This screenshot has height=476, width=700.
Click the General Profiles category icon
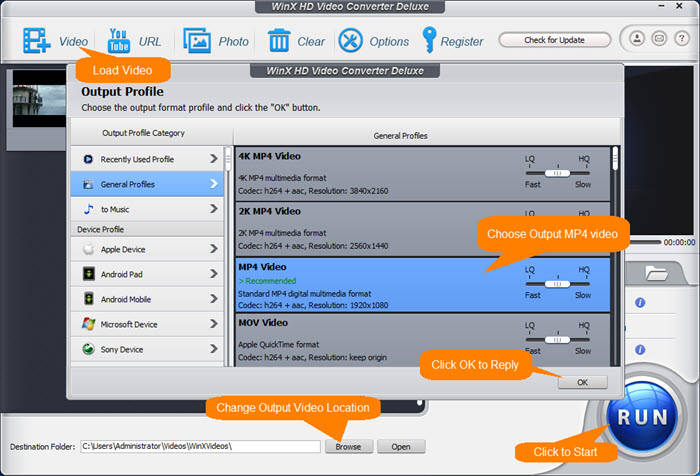coord(88,184)
